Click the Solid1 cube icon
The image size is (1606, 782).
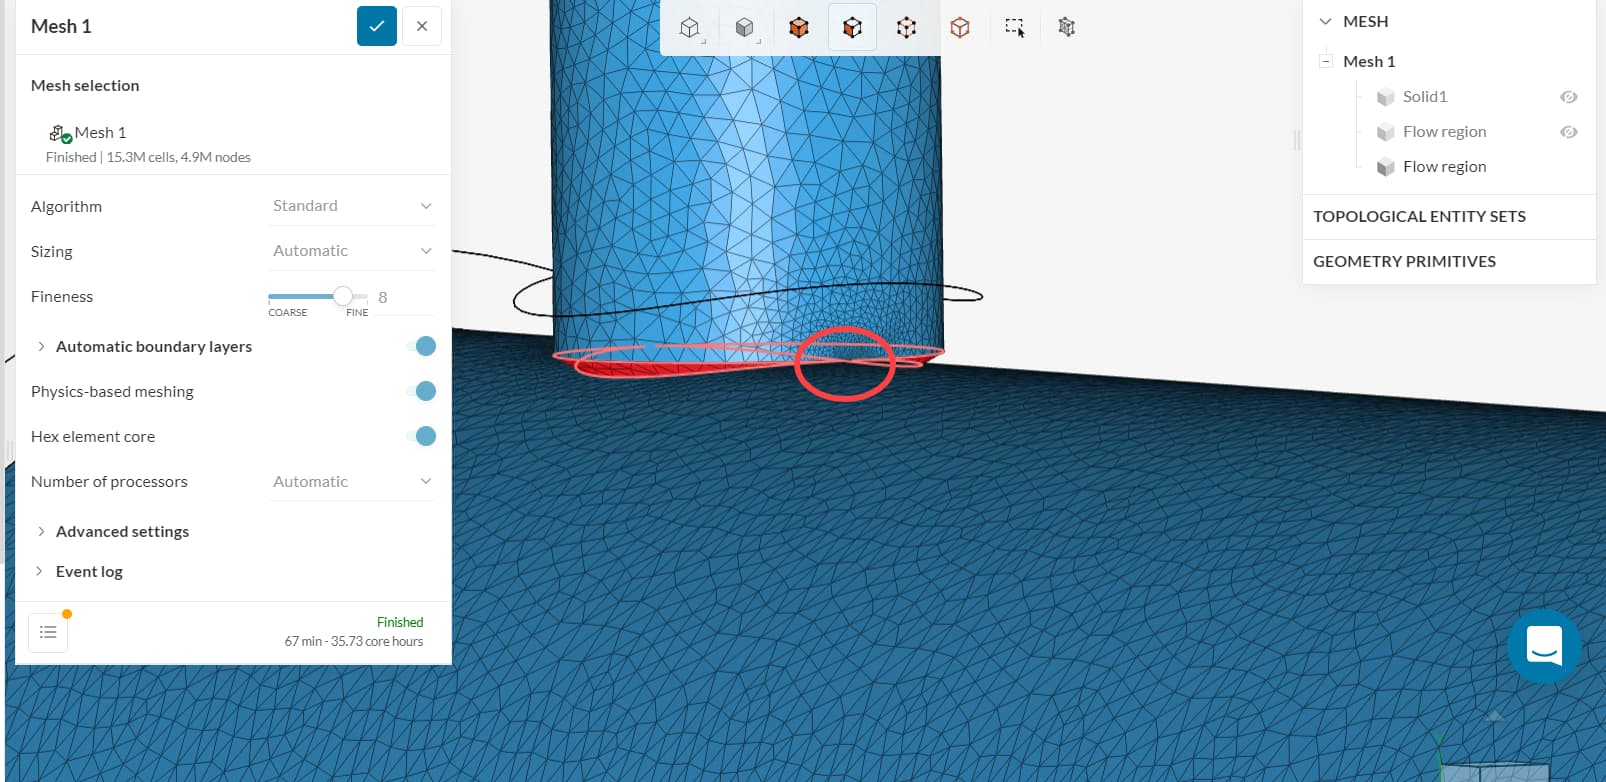click(1386, 97)
